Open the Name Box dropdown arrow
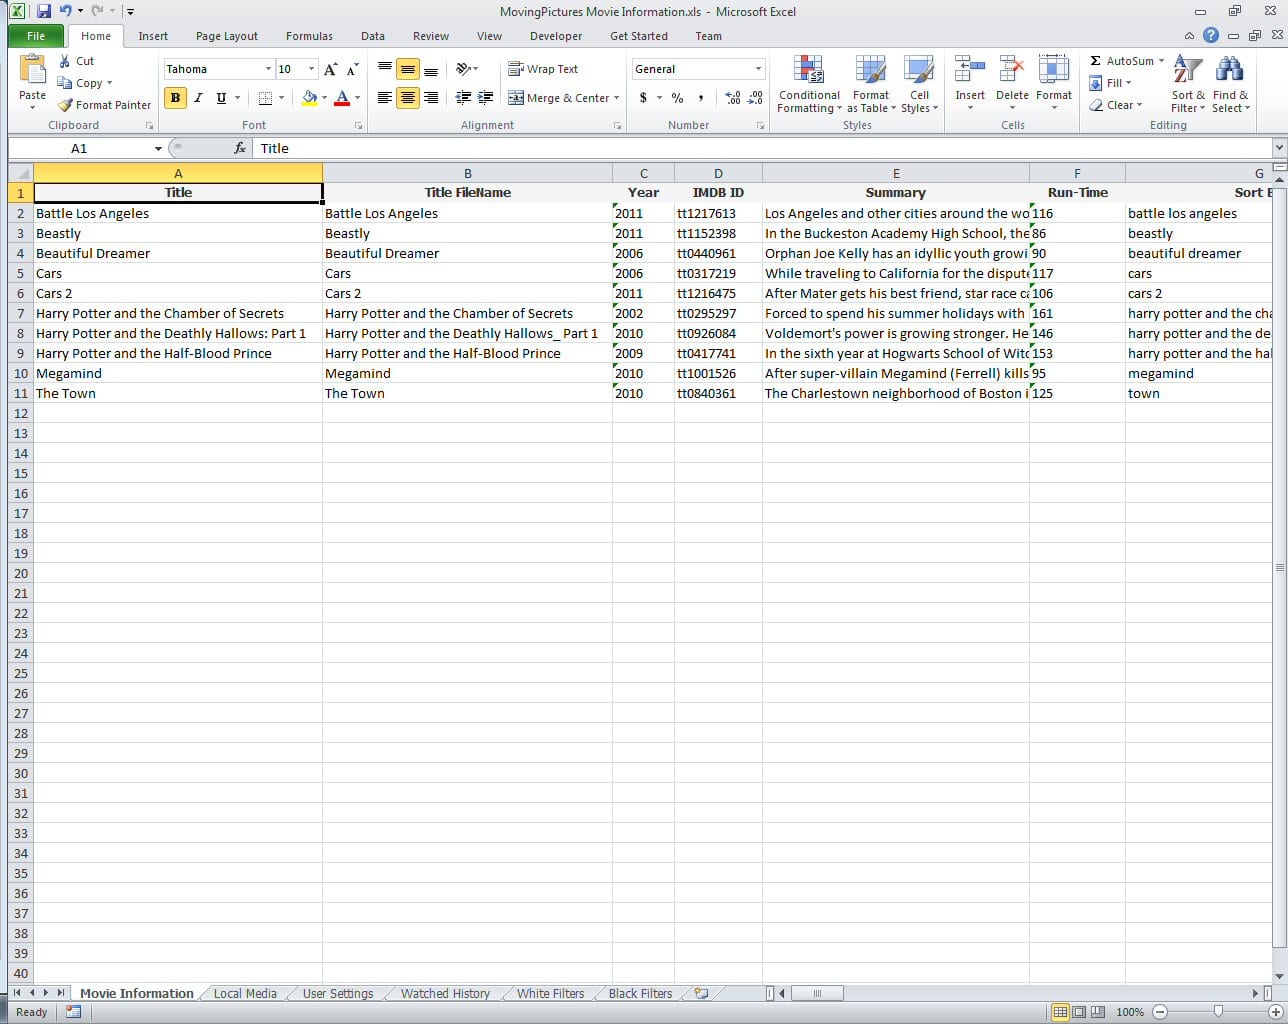This screenshot has height=1024, width=1288. (158, 149)
